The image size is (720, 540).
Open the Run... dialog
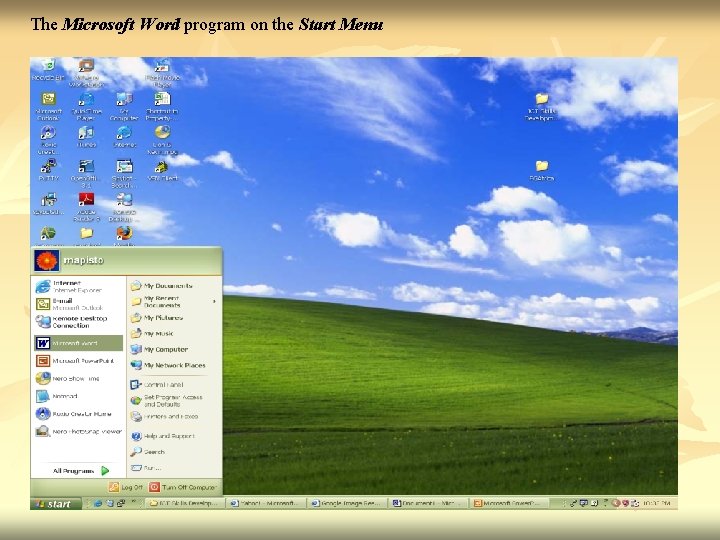[174, 468]
